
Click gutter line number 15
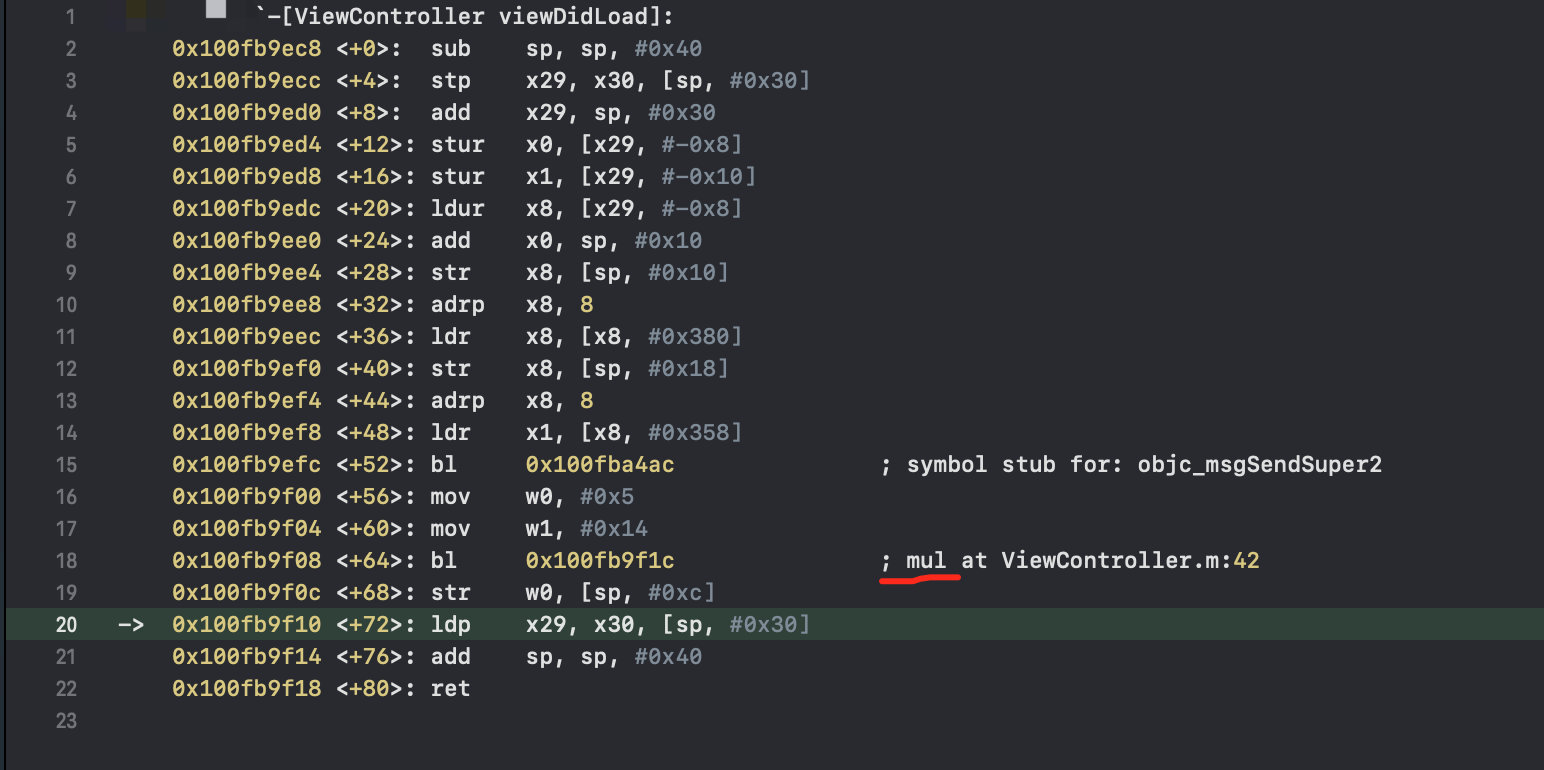[x=65, y=465]
